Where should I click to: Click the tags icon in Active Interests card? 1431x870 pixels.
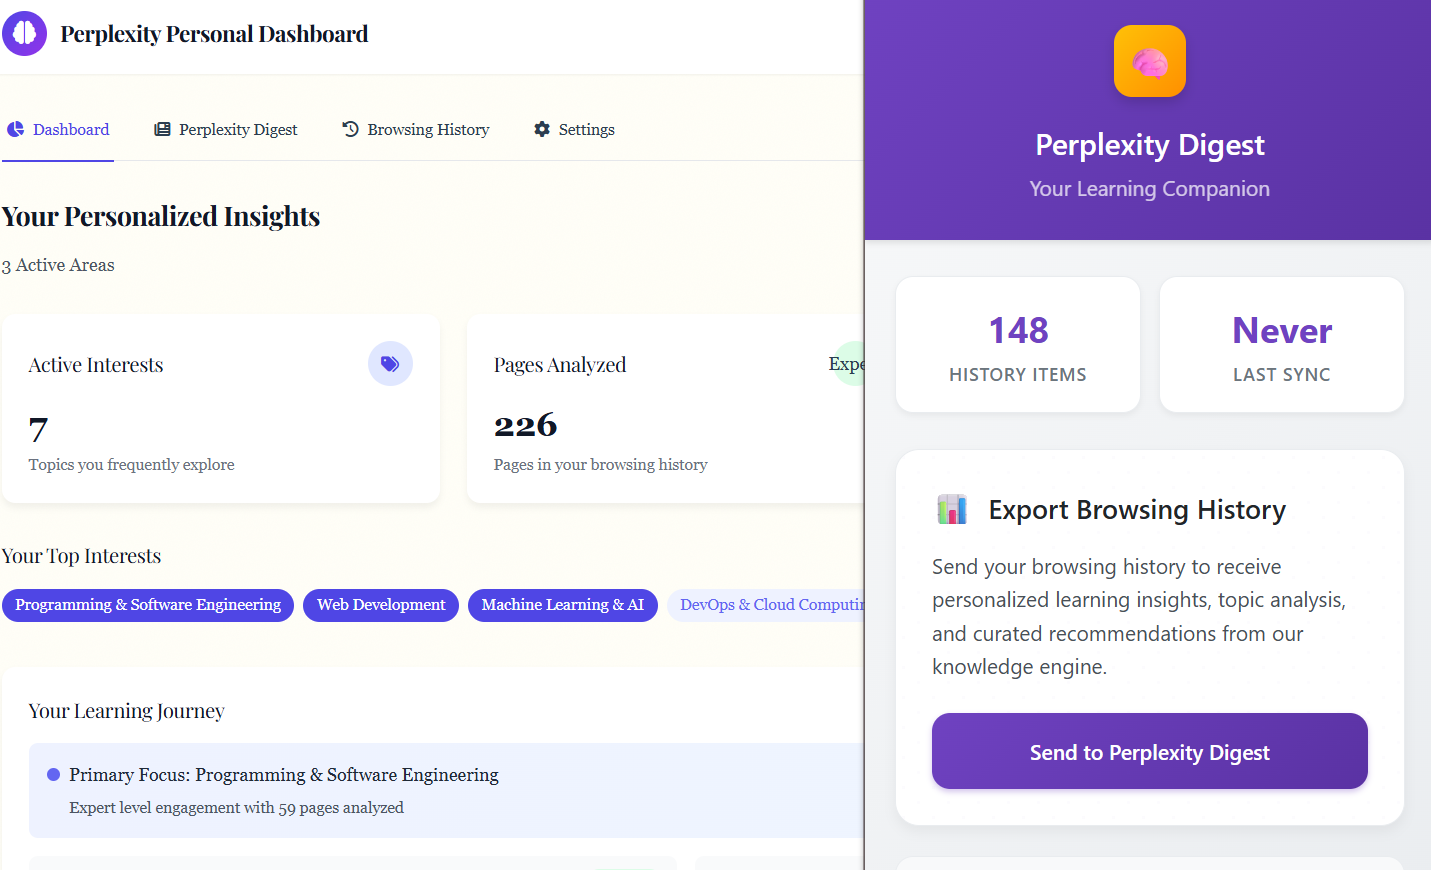tap(390, 364)
